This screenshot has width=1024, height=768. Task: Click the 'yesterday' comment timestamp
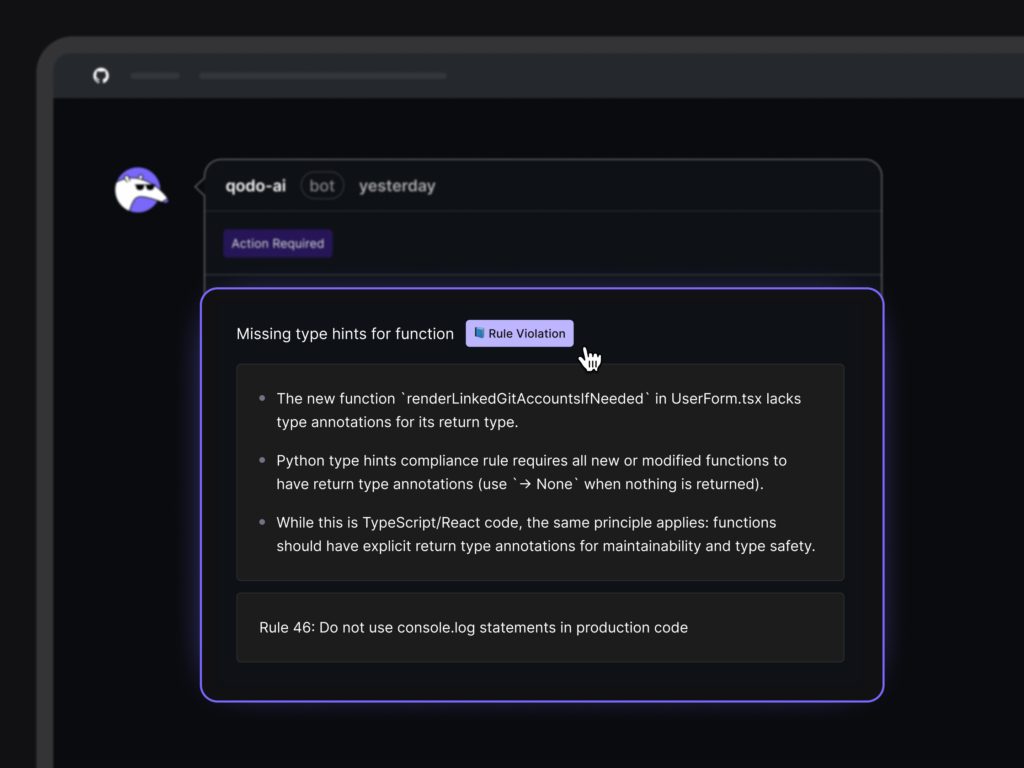point(397,186)
